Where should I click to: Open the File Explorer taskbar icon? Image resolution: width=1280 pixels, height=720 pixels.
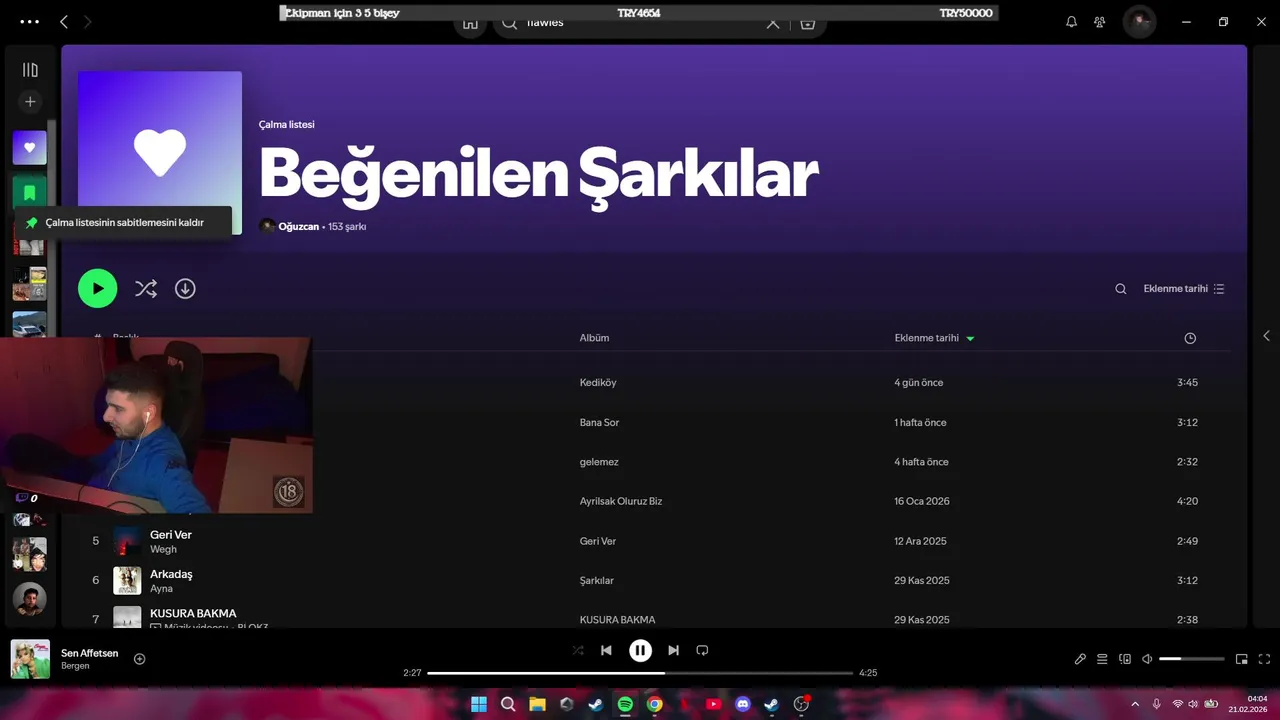coord(537,704)
